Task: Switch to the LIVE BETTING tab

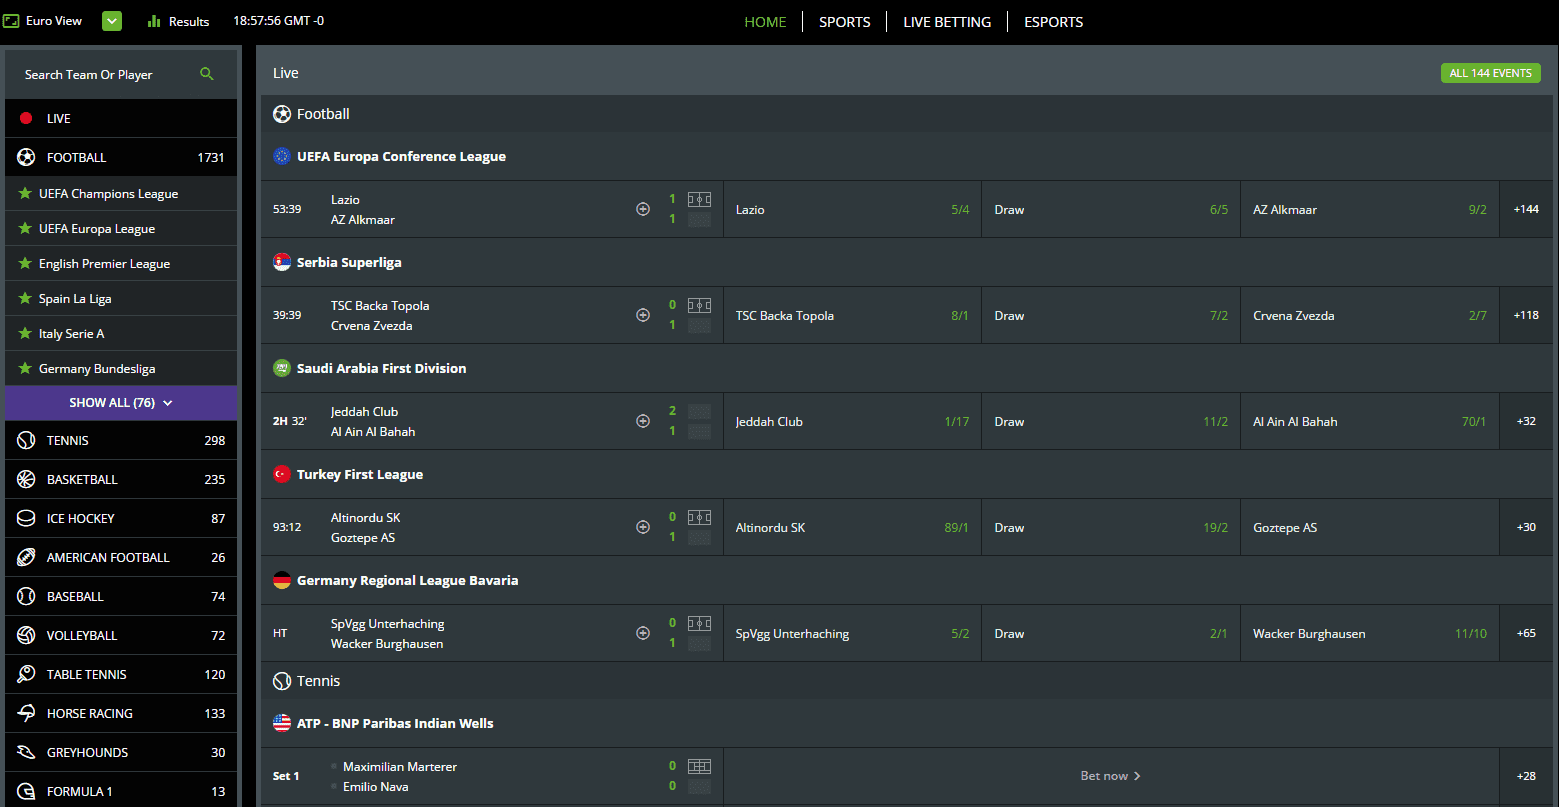Action: (x=946, y=22)
